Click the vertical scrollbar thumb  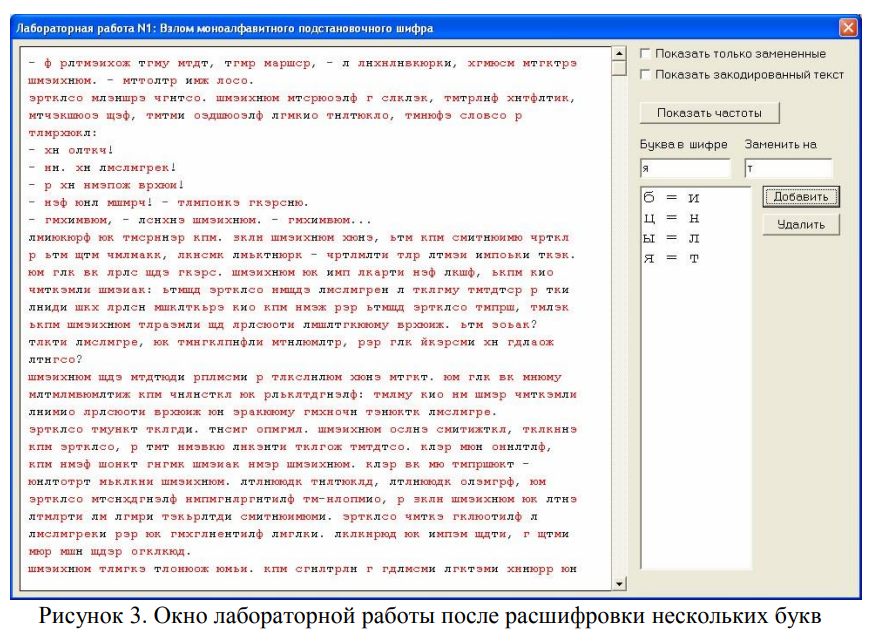click(x=619, y=70)
